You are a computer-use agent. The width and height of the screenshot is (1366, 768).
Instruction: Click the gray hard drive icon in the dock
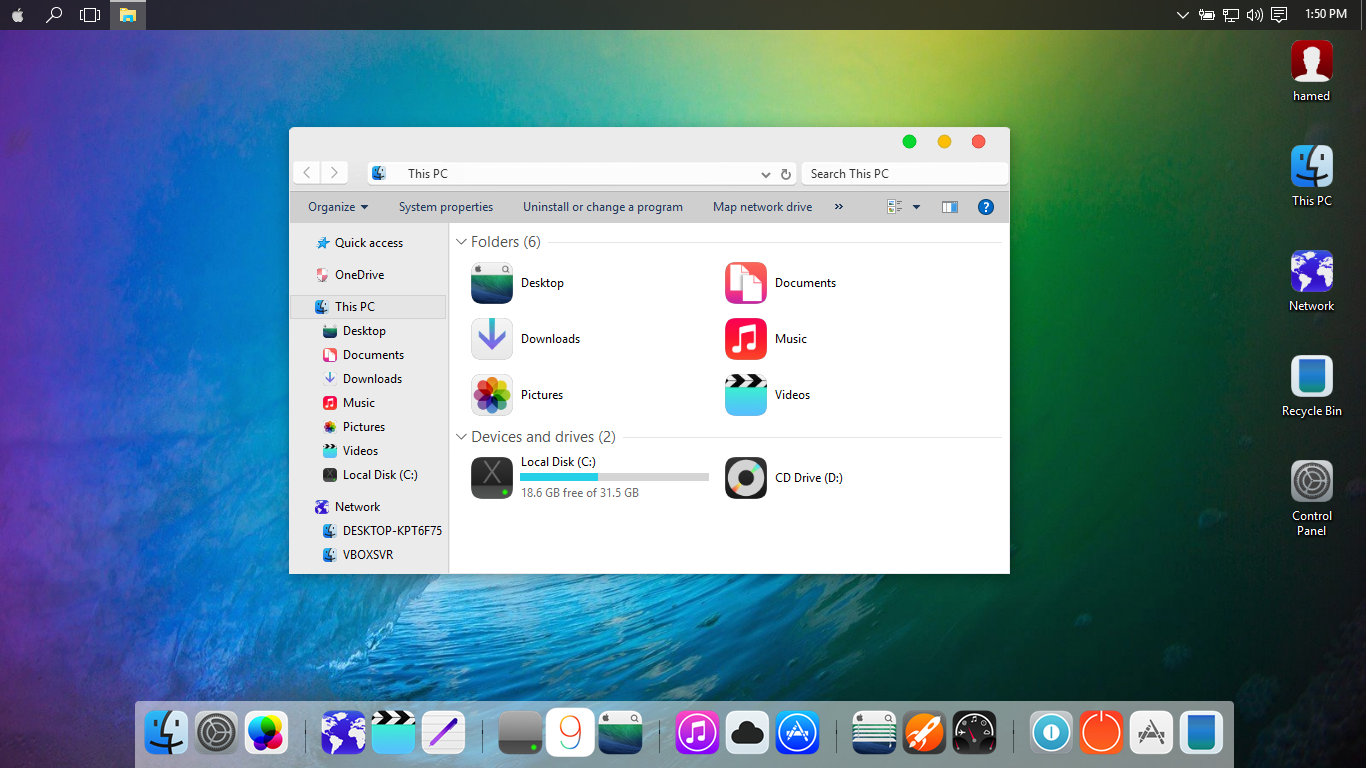click(x=520, y=732)
